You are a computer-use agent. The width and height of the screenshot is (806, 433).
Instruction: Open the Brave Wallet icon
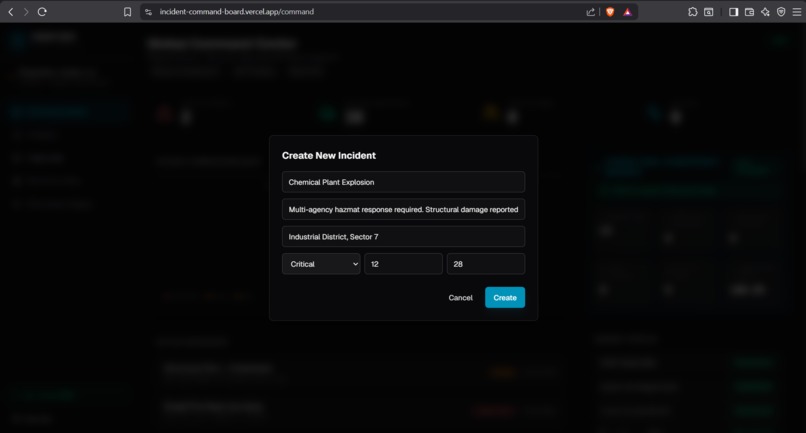pos(749,12)
